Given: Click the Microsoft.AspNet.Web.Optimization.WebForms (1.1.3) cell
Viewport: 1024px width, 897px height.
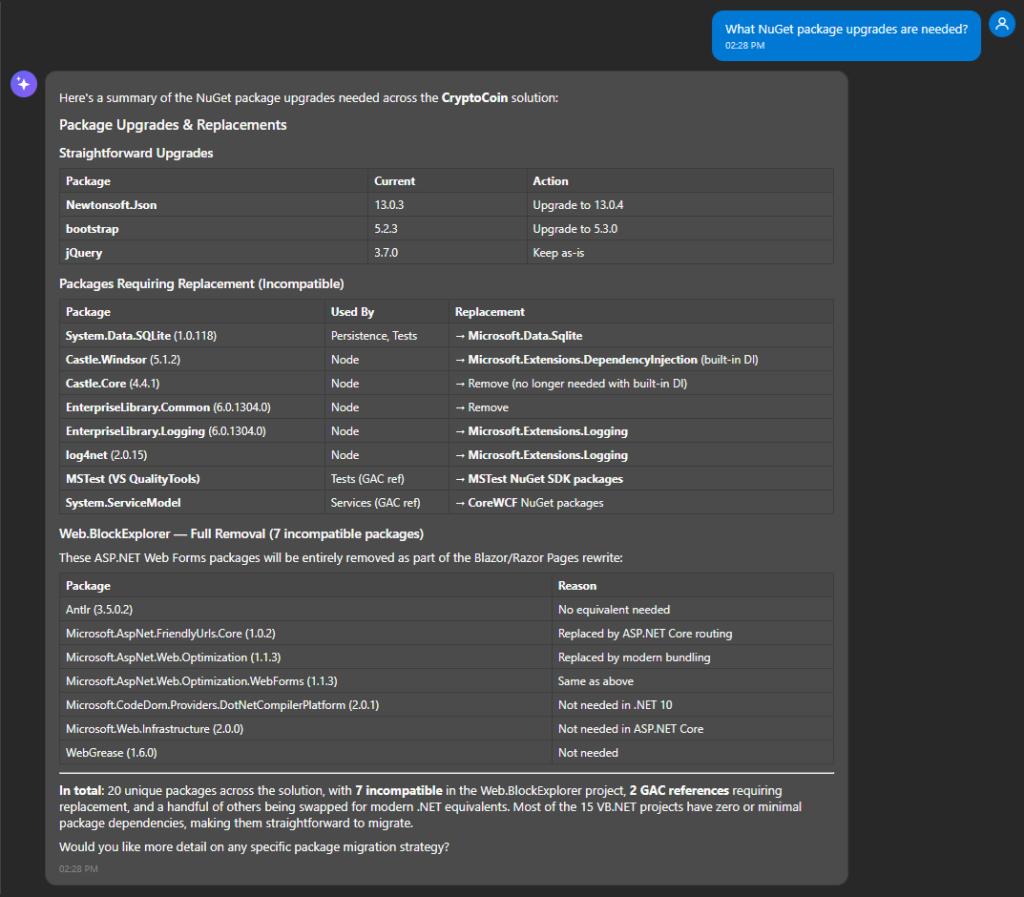Looking at the screenshot, I should (x=306, y=681).
